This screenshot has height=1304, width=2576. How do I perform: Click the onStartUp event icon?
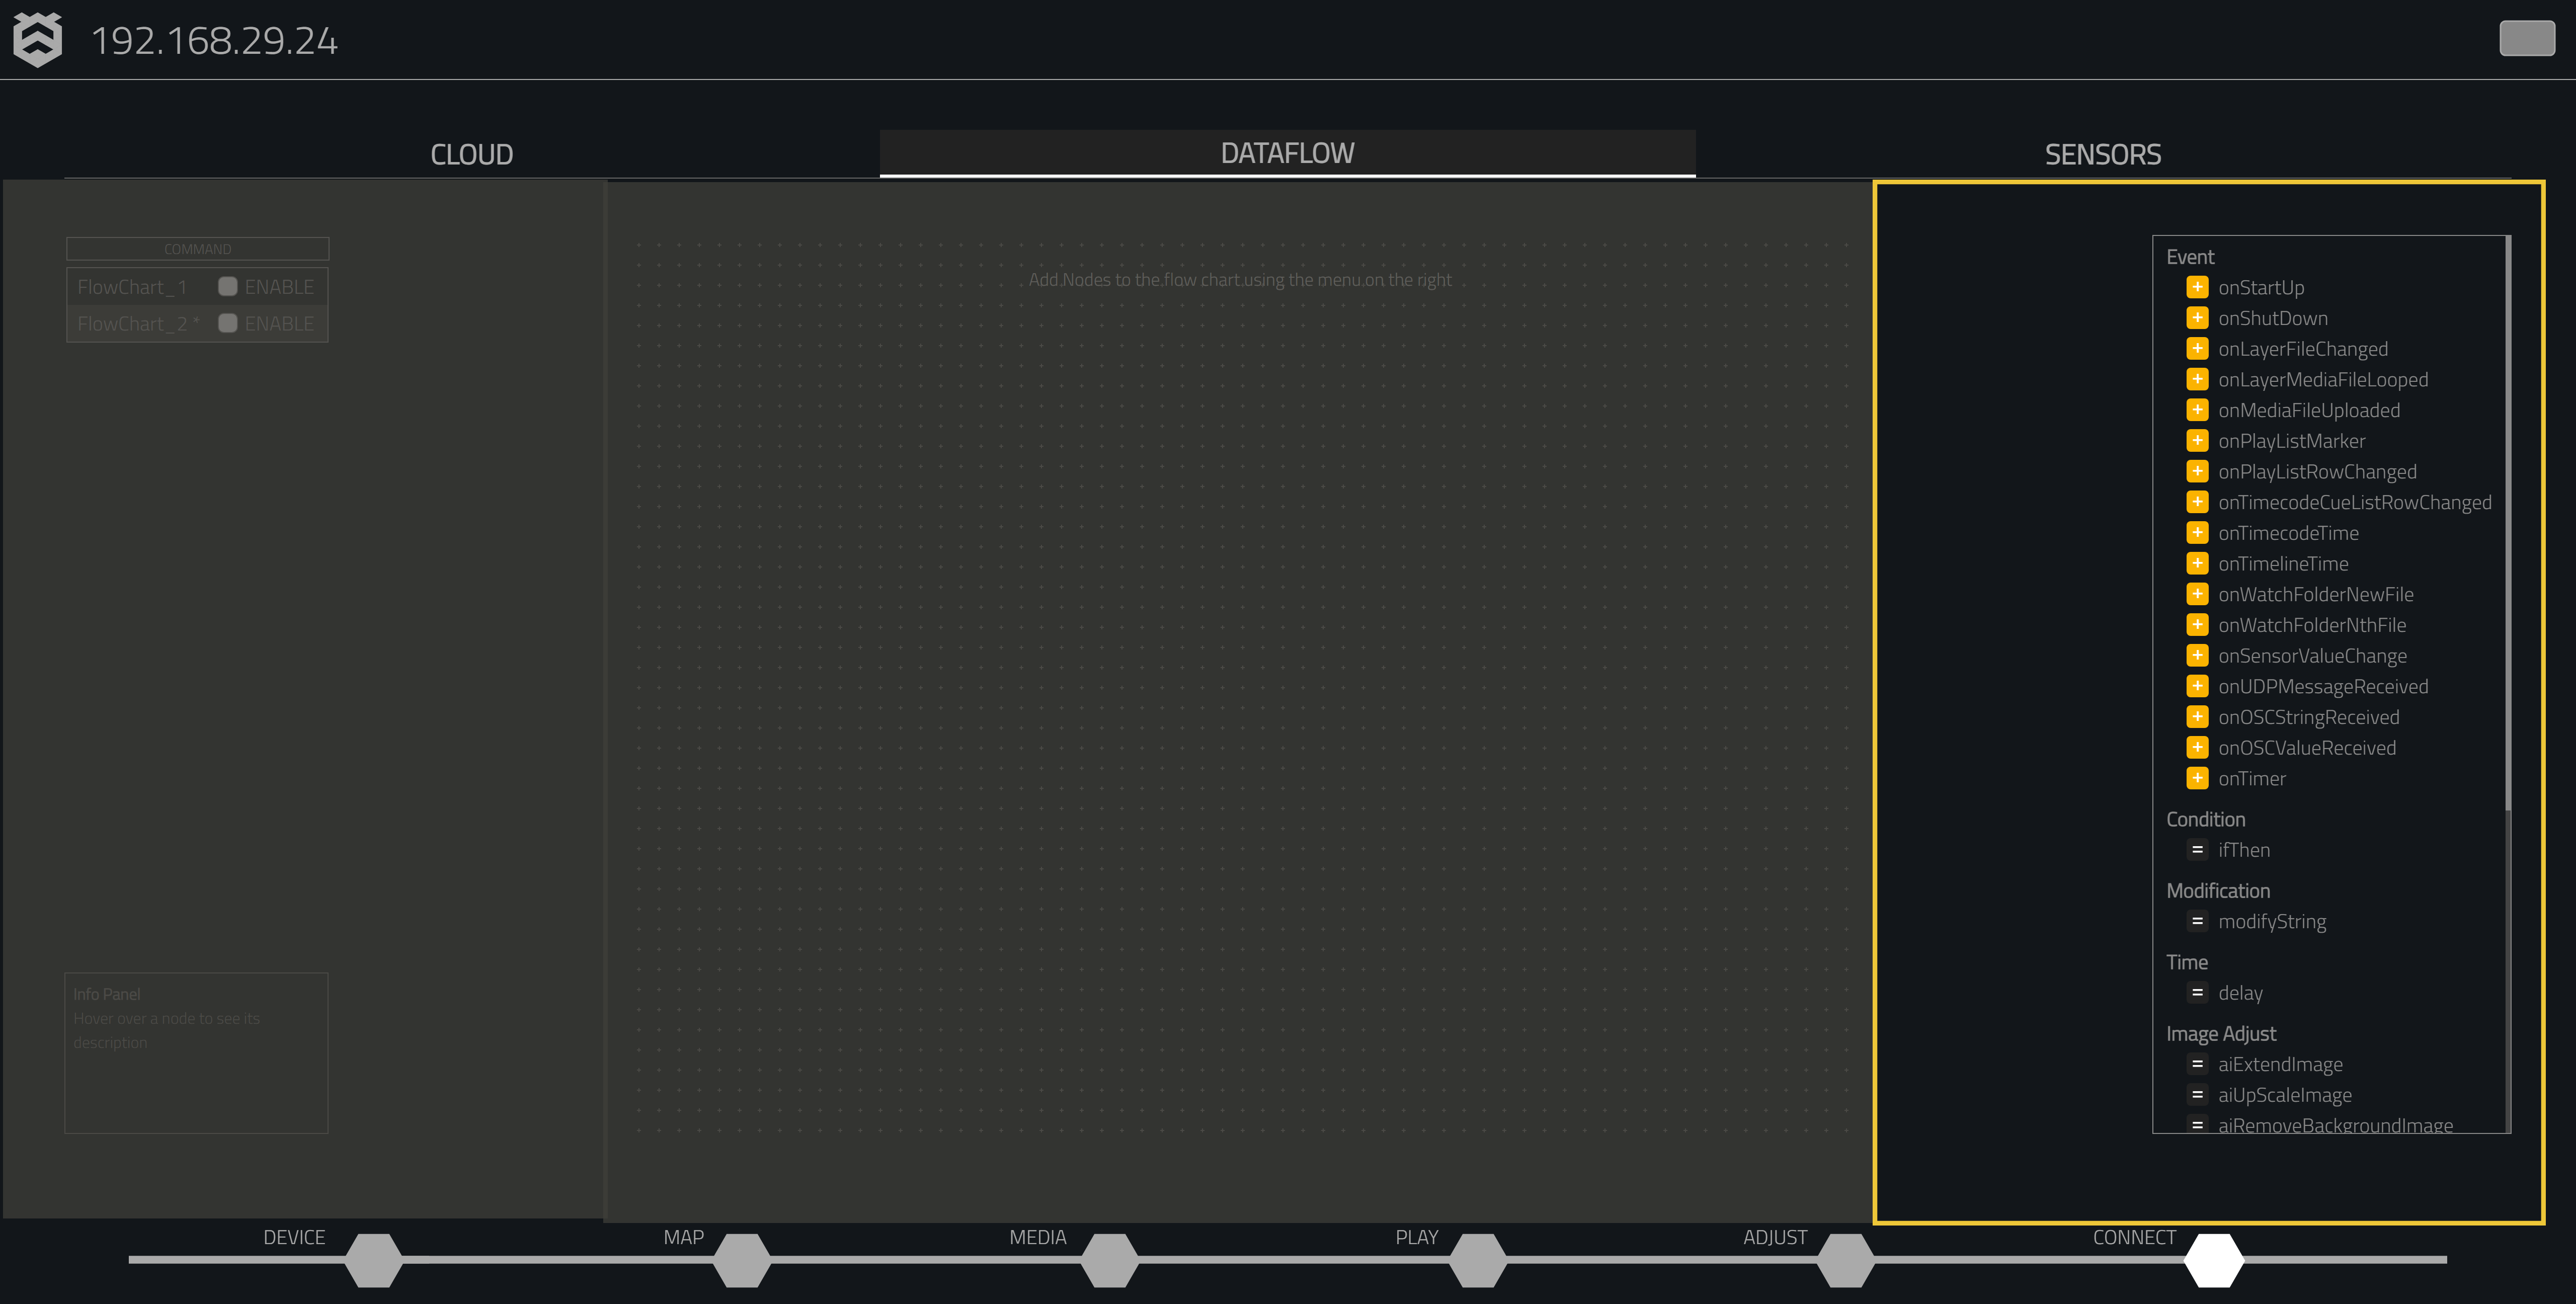click(x=2197, y=286)
